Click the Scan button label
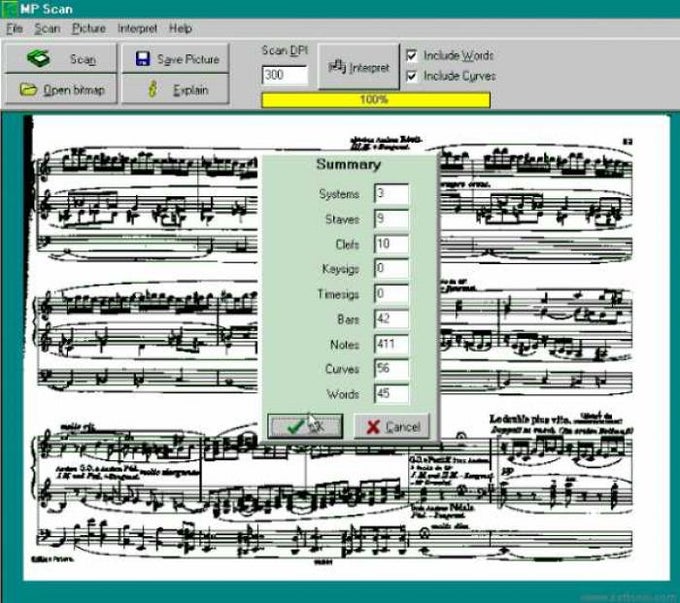 pyautogui.click(x=83, y=59)
